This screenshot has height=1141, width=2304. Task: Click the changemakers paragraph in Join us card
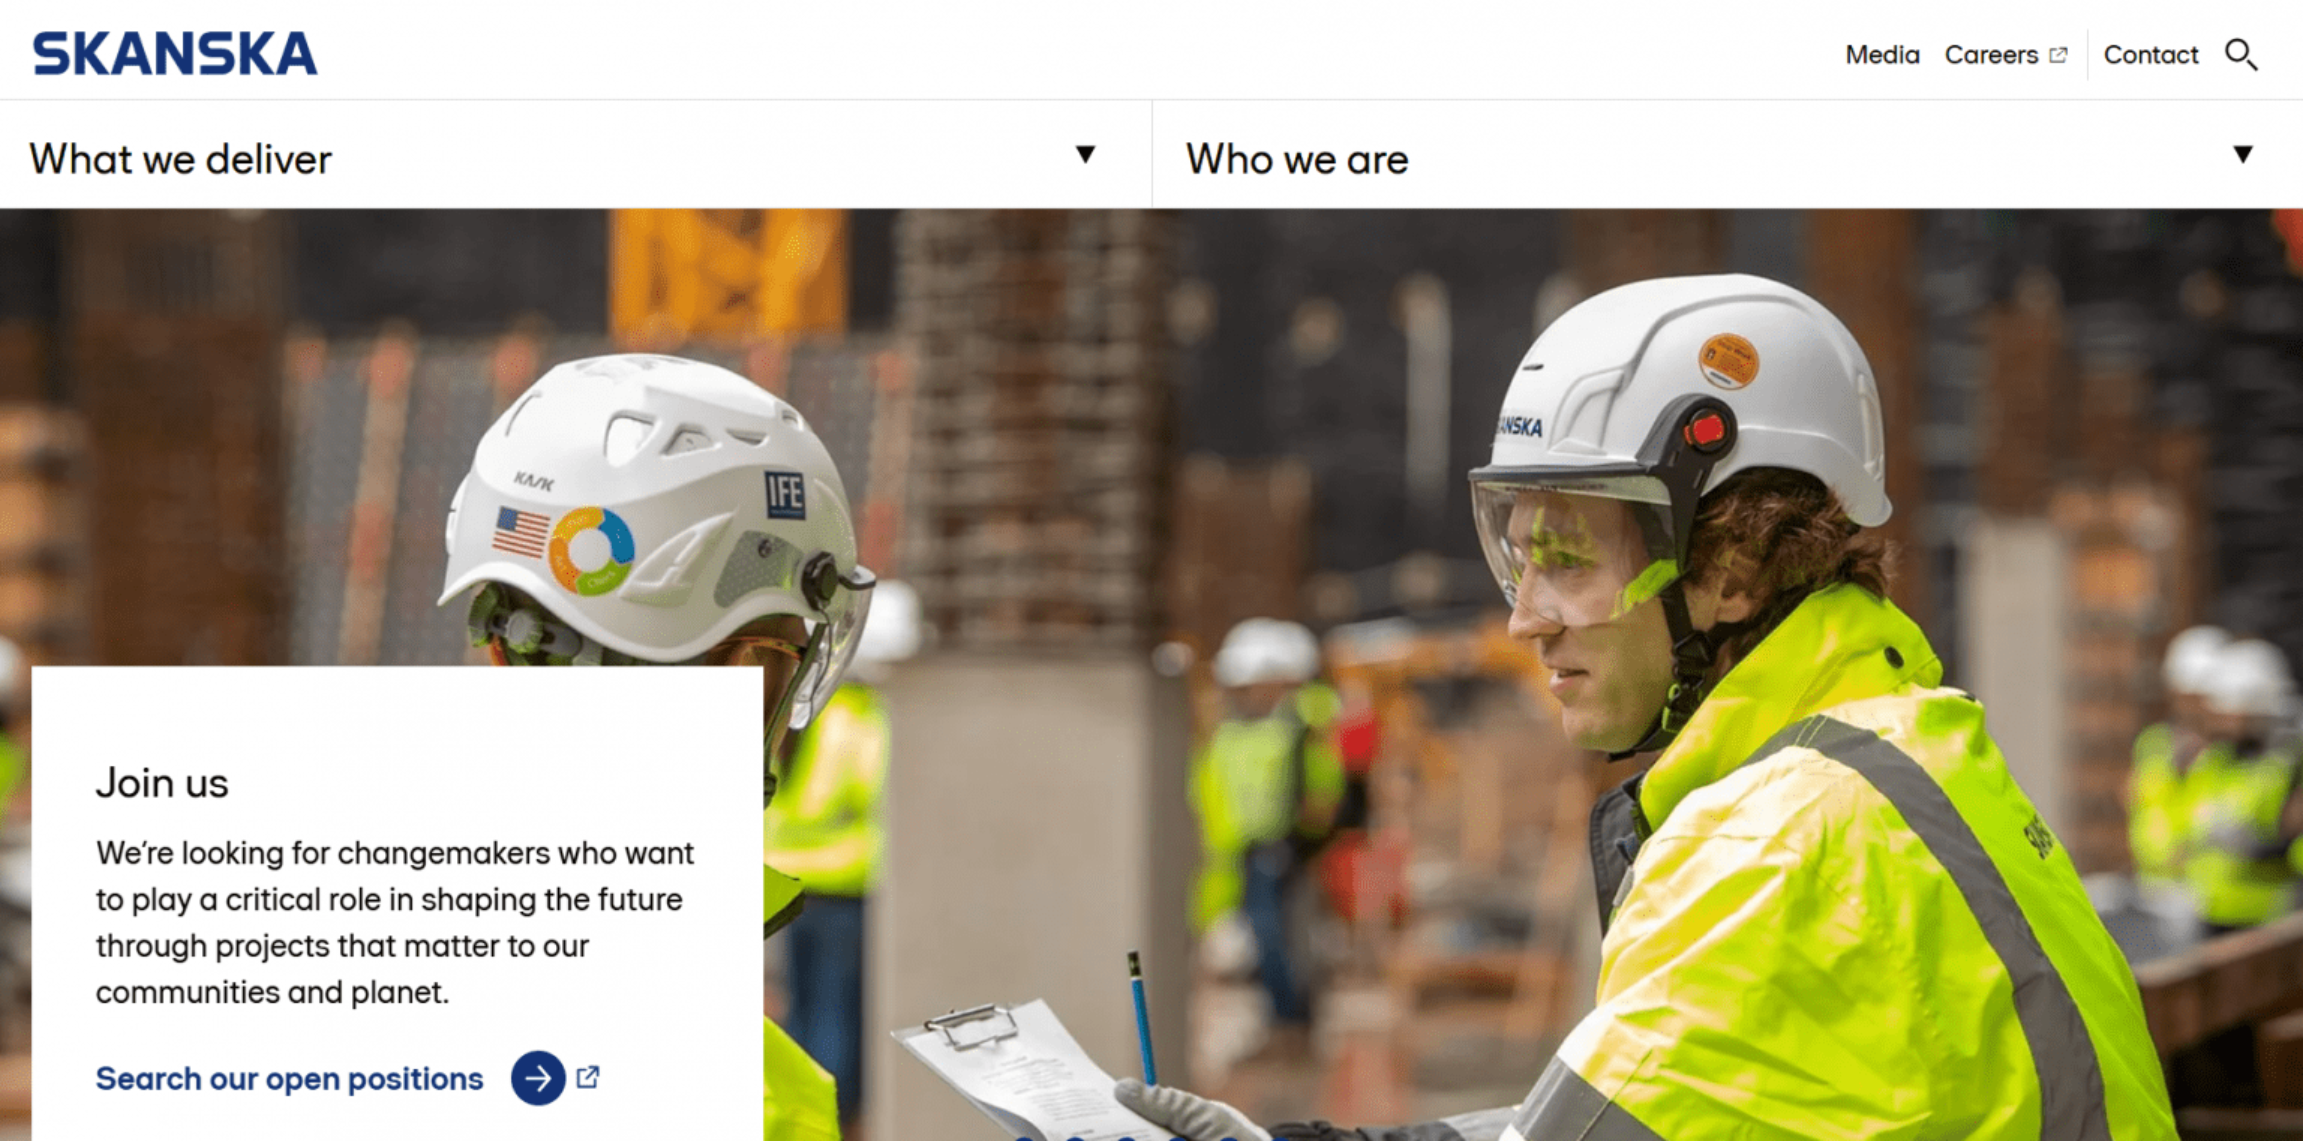point(394,922)
